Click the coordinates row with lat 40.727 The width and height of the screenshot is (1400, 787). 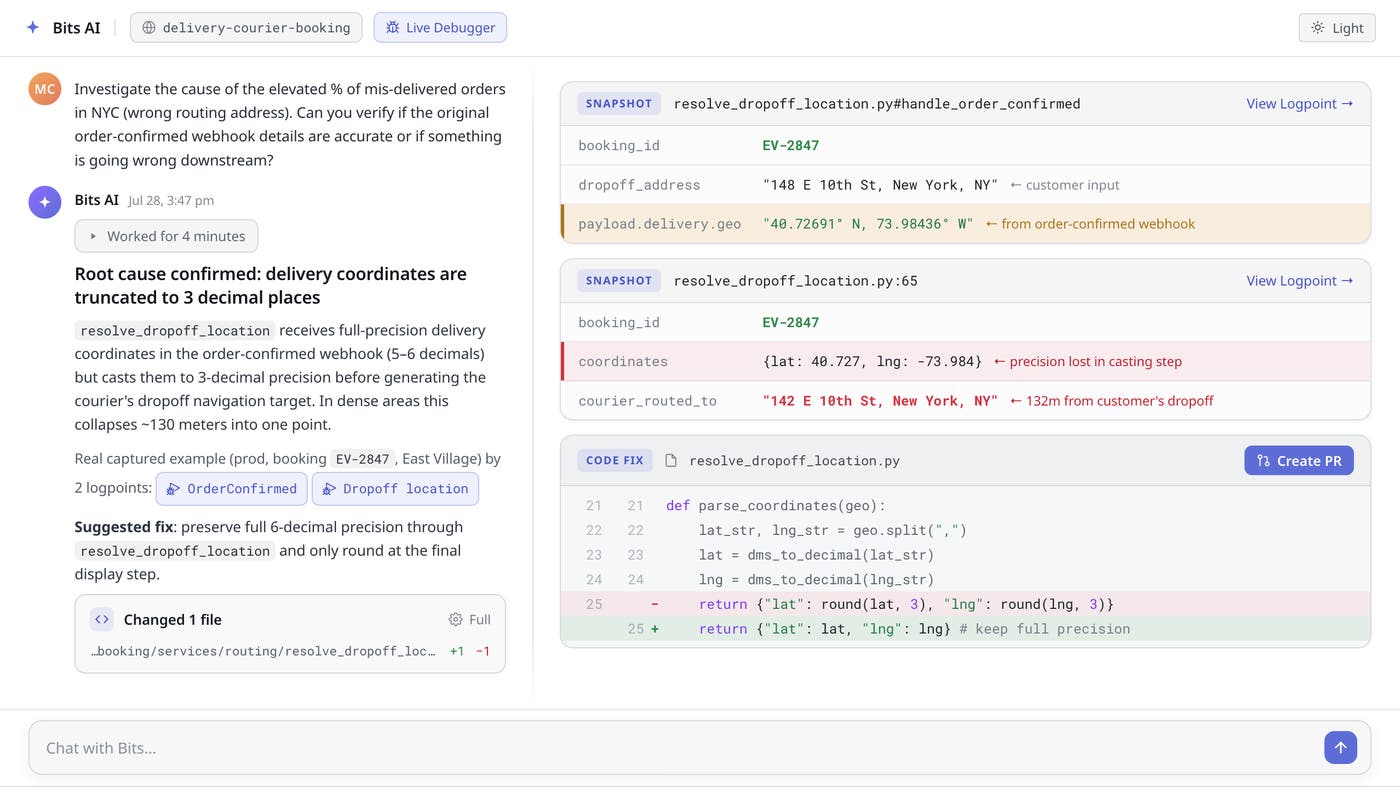coord(965,361)
